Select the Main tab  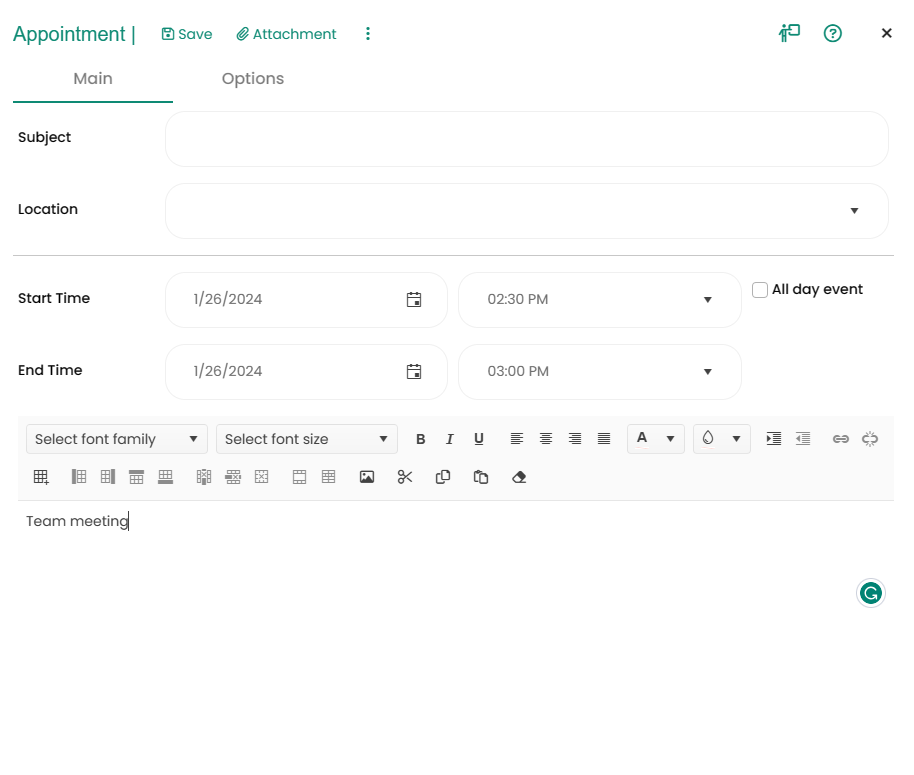[x=93, y=79]
